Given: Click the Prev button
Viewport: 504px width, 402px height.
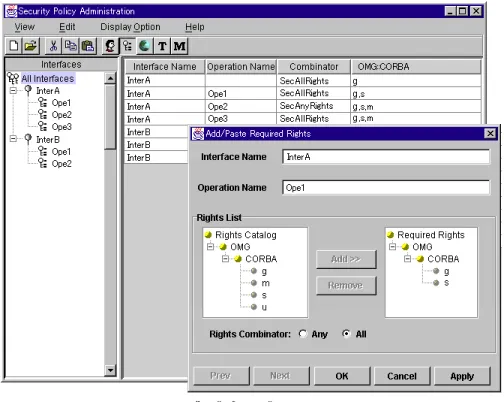Looking at the screenshot, I should (x=221, y=376).
